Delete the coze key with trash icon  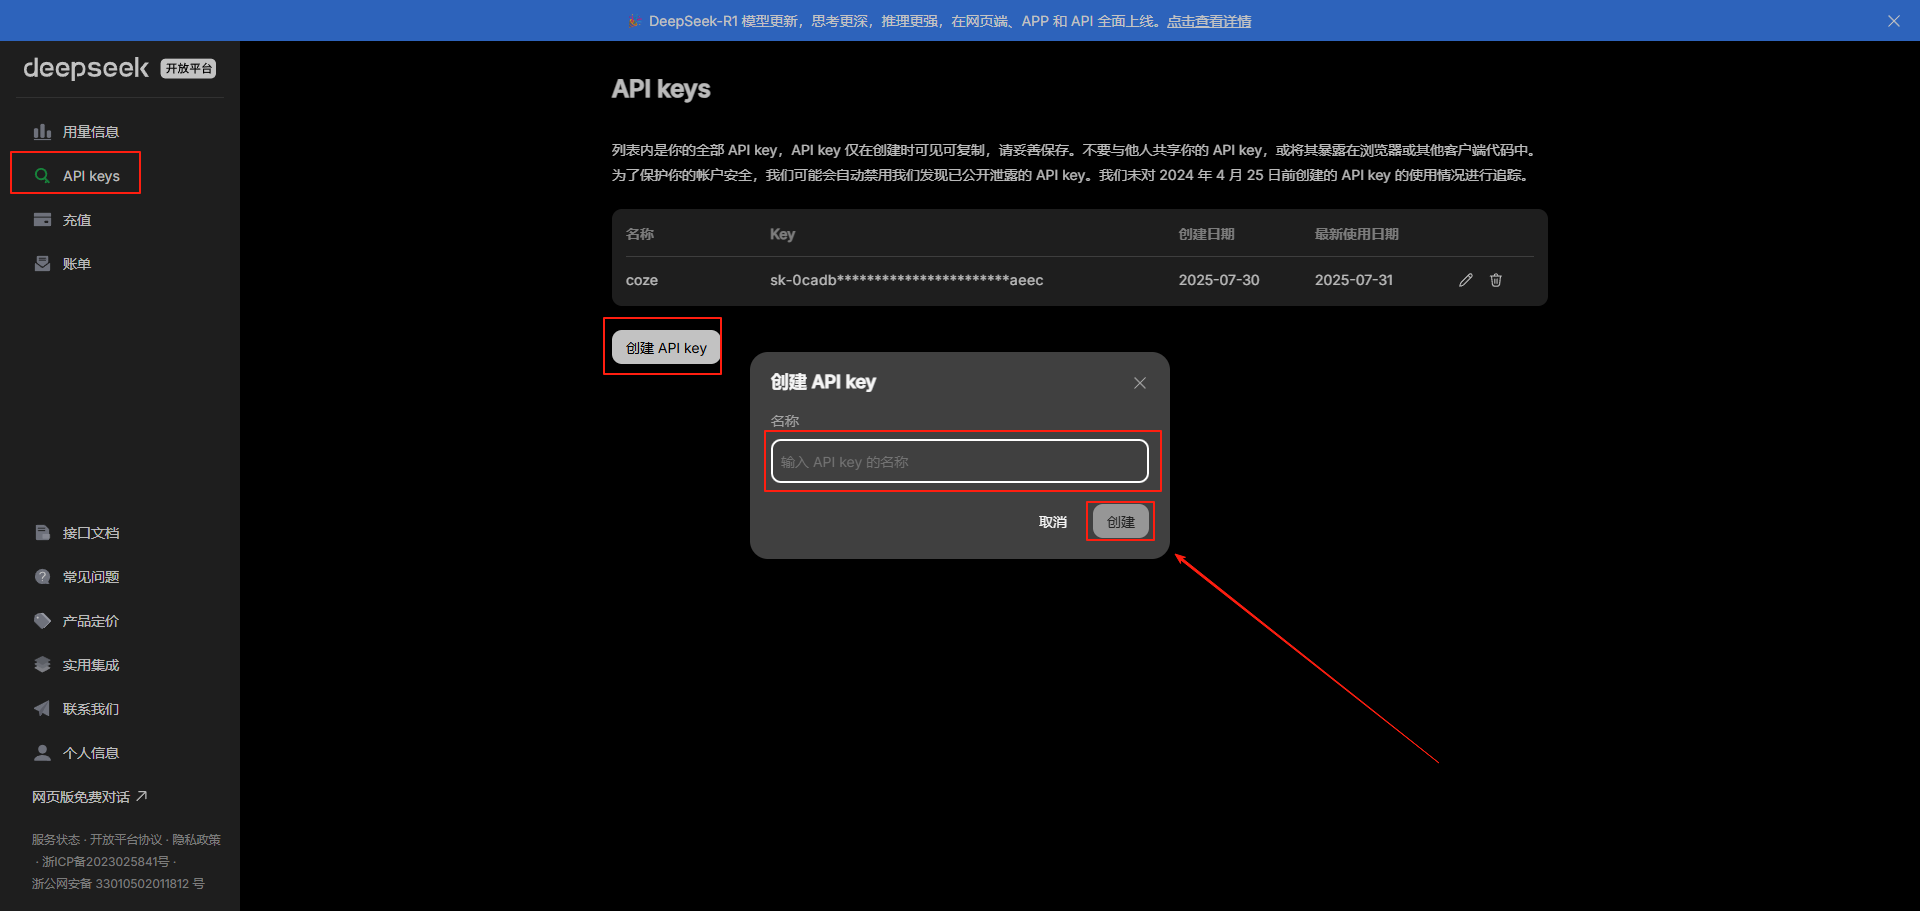tap(1496, 280)
